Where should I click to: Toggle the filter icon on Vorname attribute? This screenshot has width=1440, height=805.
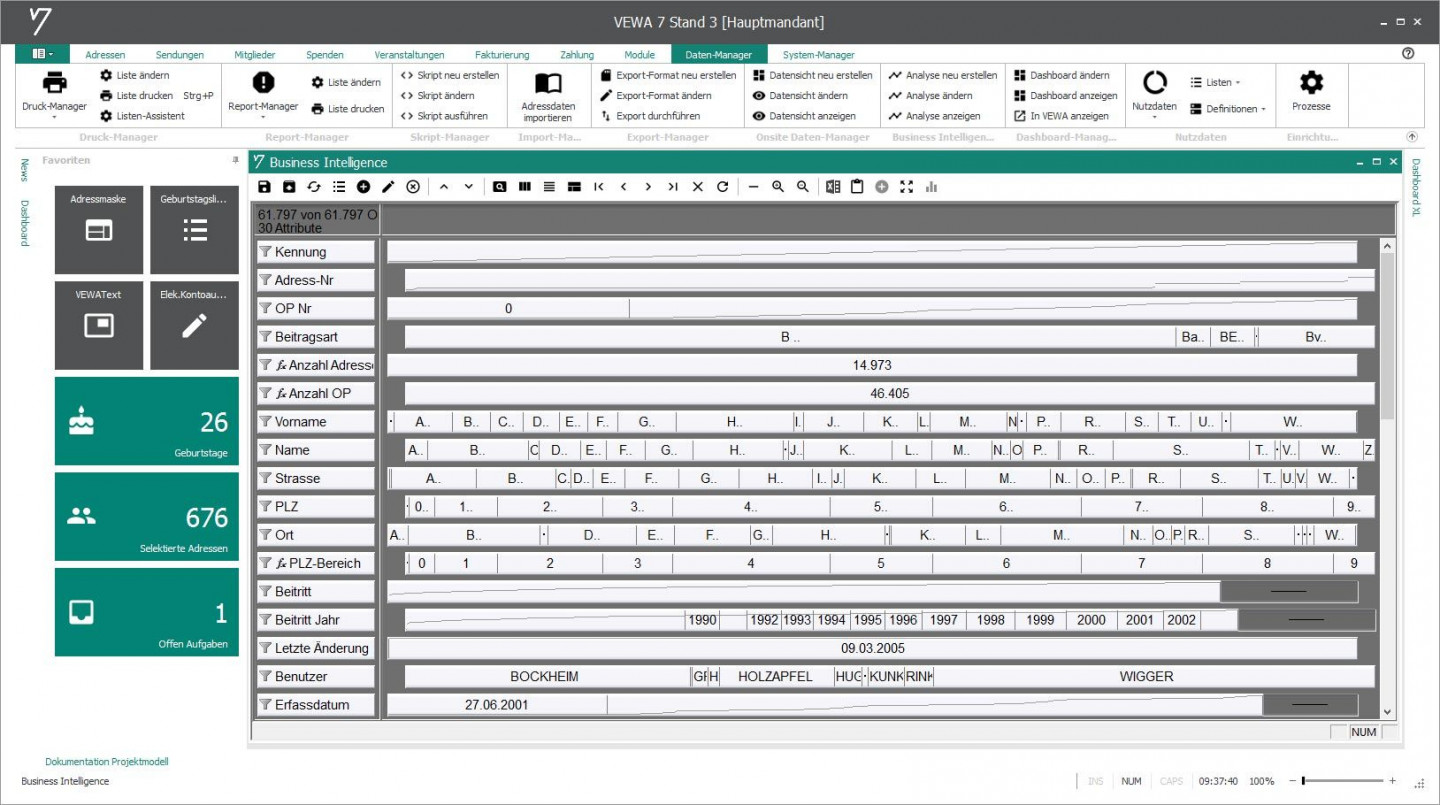[265, 422]
